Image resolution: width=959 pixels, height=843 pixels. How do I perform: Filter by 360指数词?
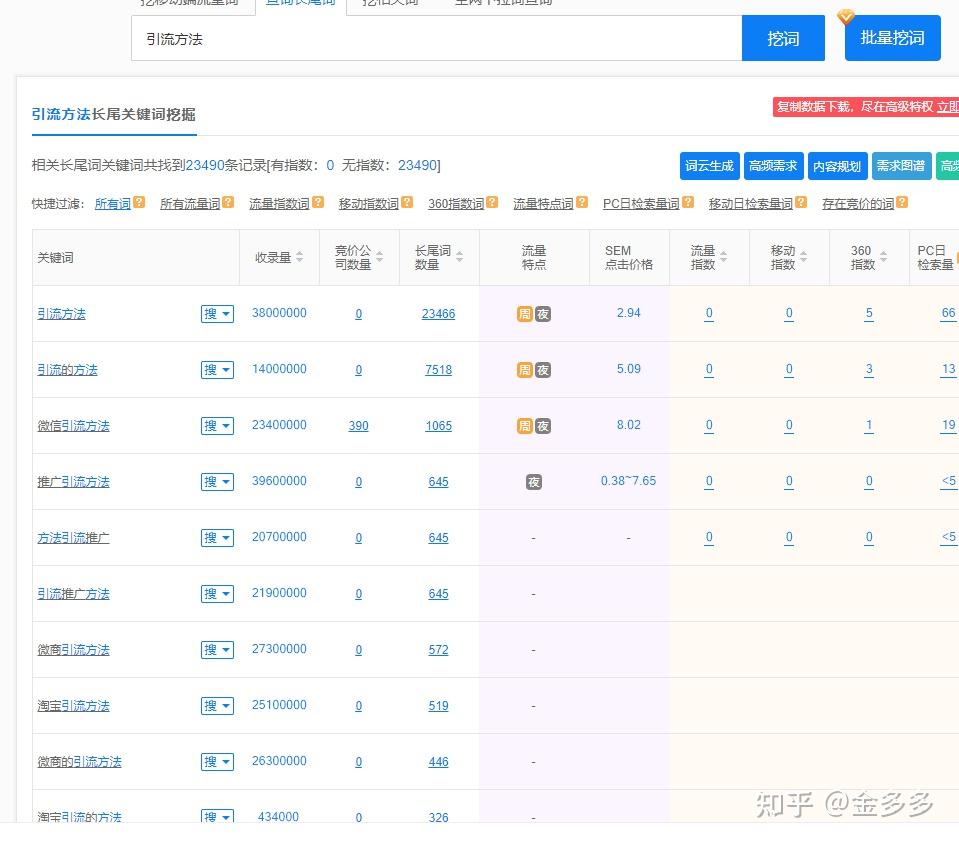click(x=456, y=204)
